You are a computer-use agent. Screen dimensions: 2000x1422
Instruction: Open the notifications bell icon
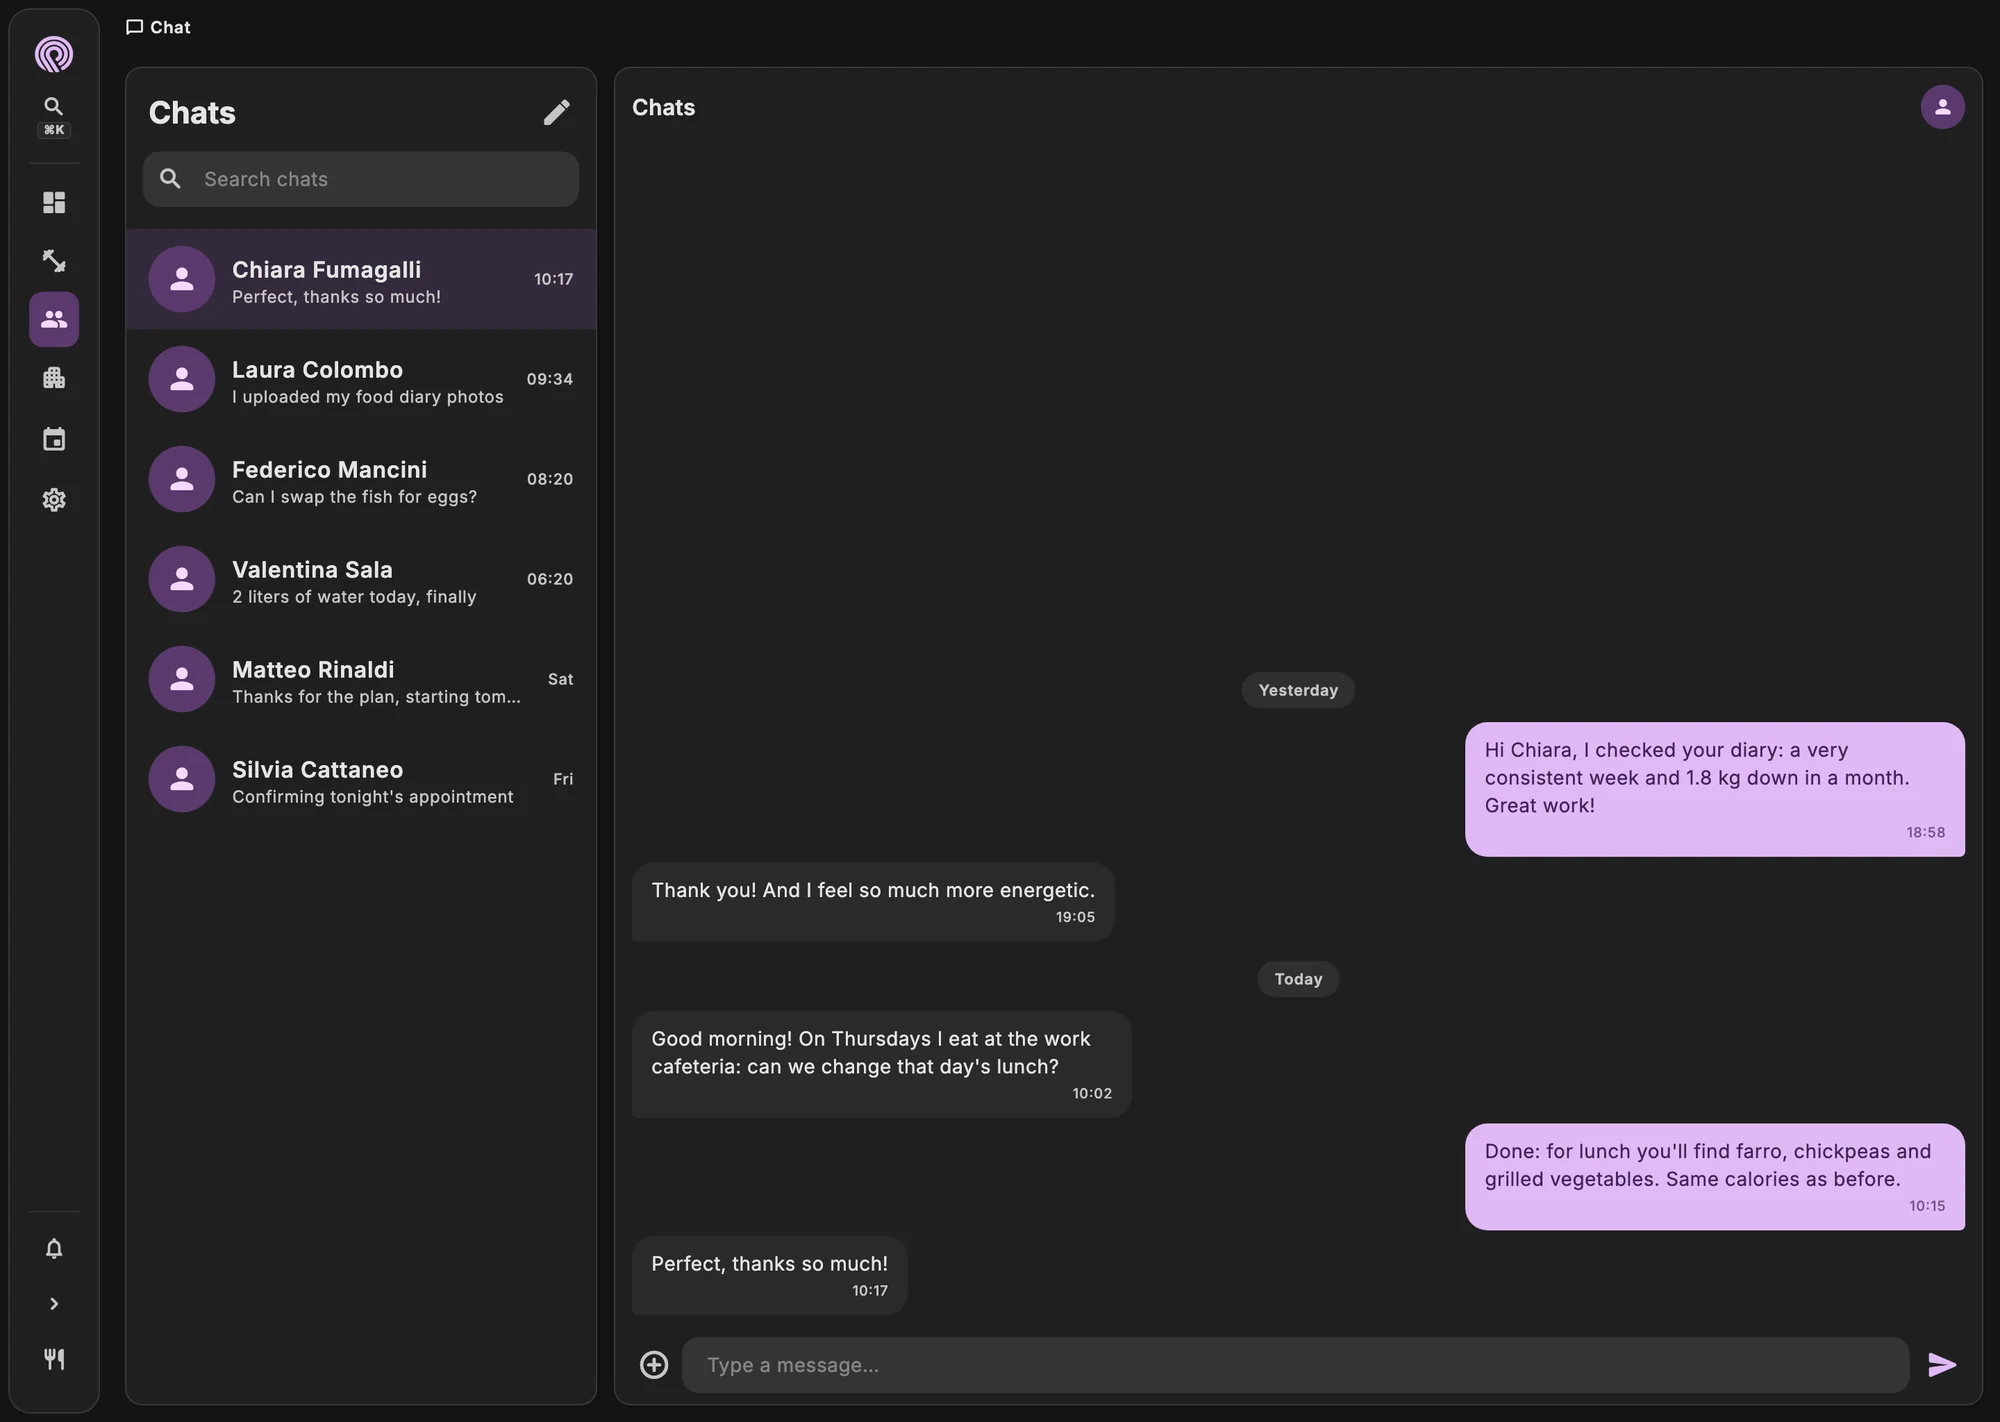(54, 1249)
